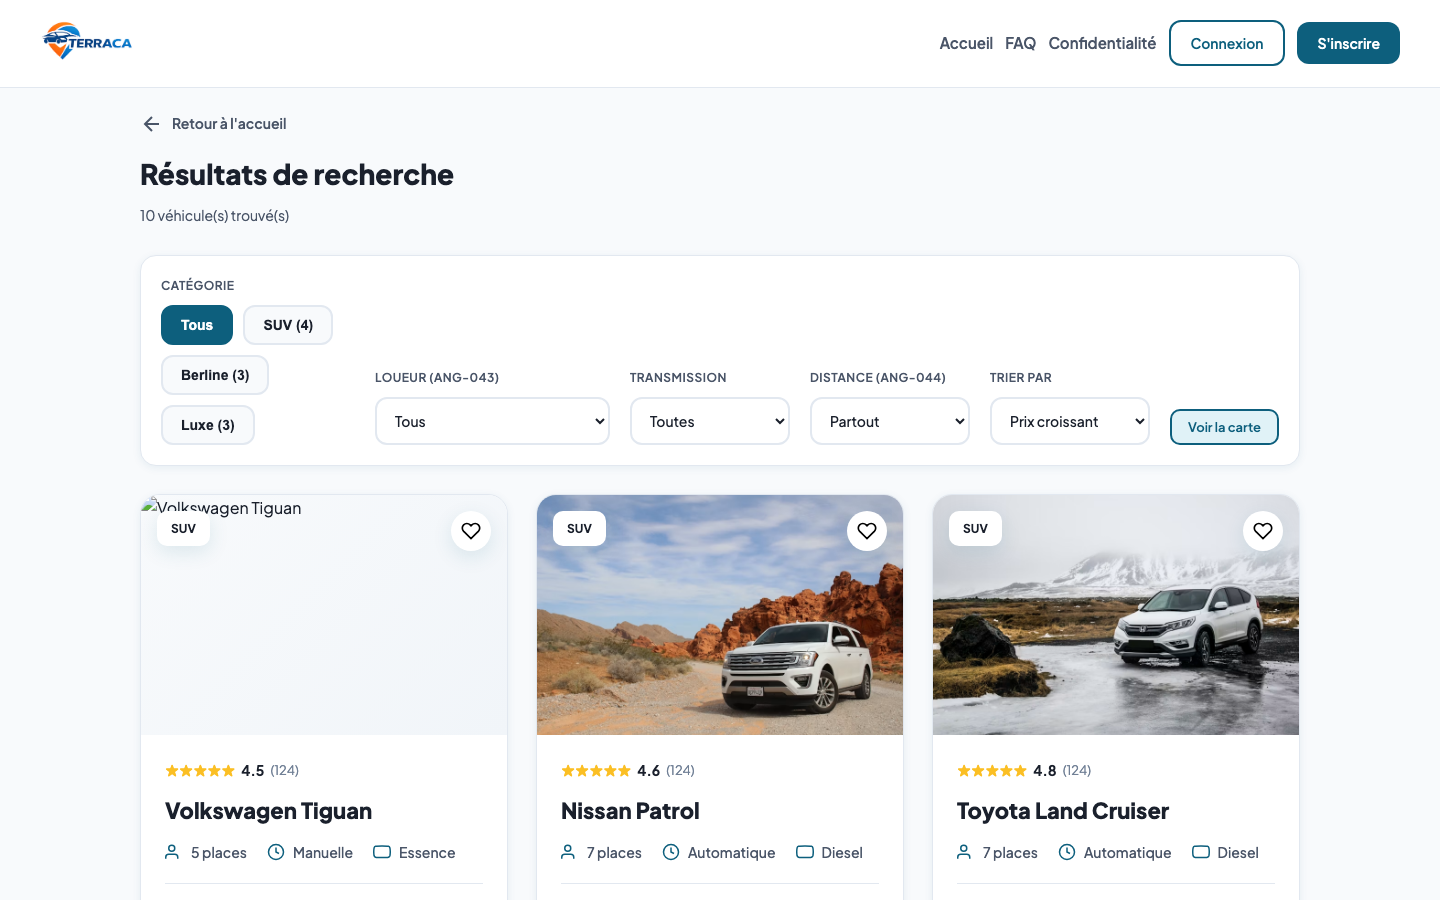1440x900 pixels.
Task: Open the Nissan Patrol photo
Action: coord(720,615)
